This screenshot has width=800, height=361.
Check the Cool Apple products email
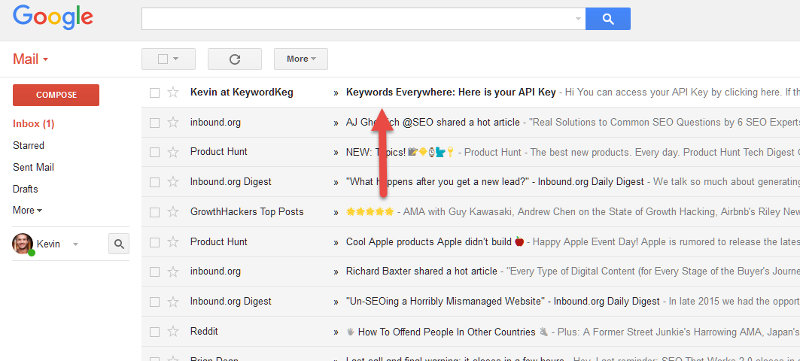(x=155, y=242)
